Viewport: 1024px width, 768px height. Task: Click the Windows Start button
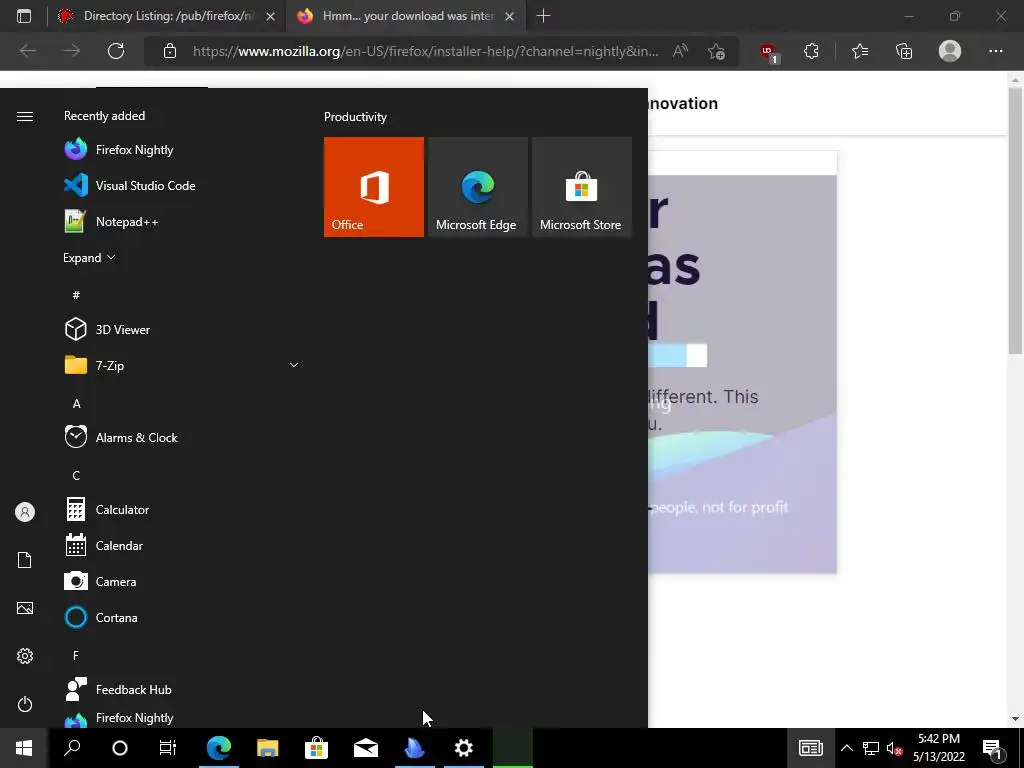[24, 748]
